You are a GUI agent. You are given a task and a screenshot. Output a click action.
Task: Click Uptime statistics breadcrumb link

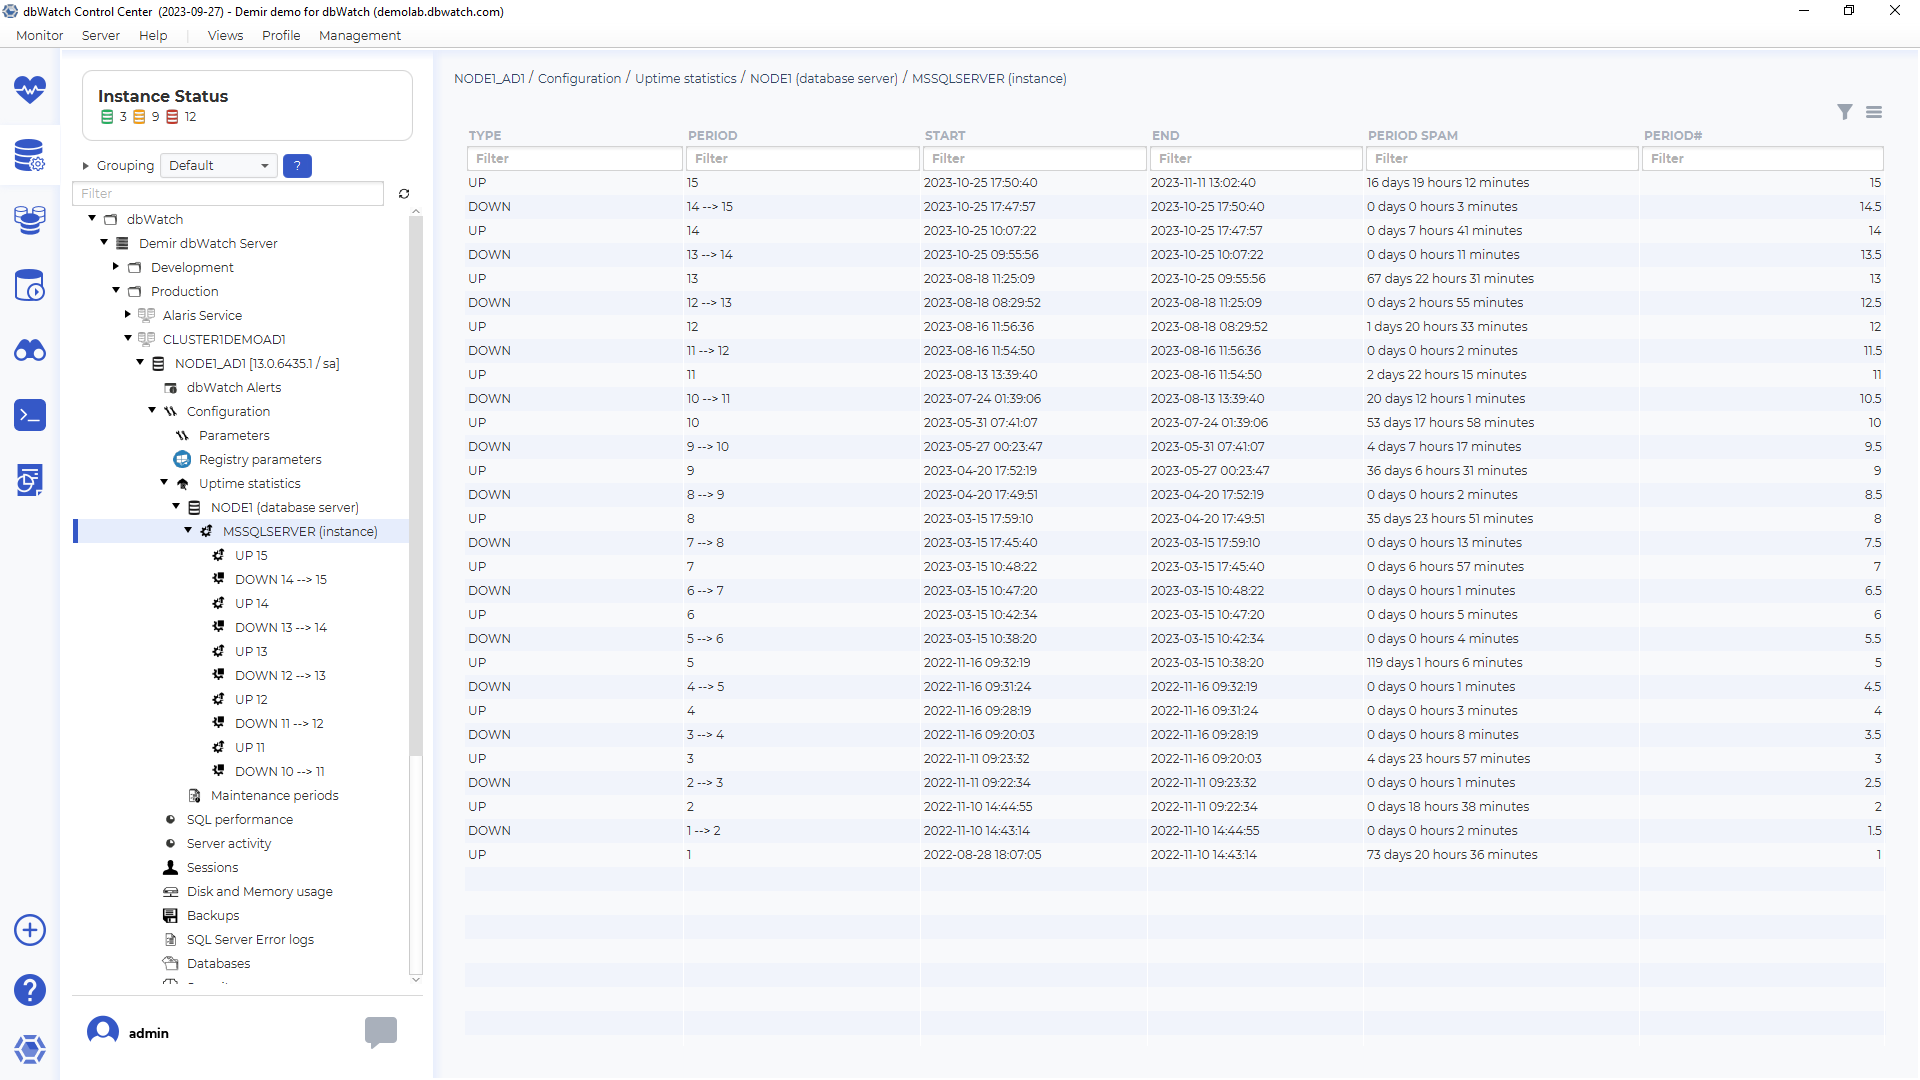pos(685,78)
